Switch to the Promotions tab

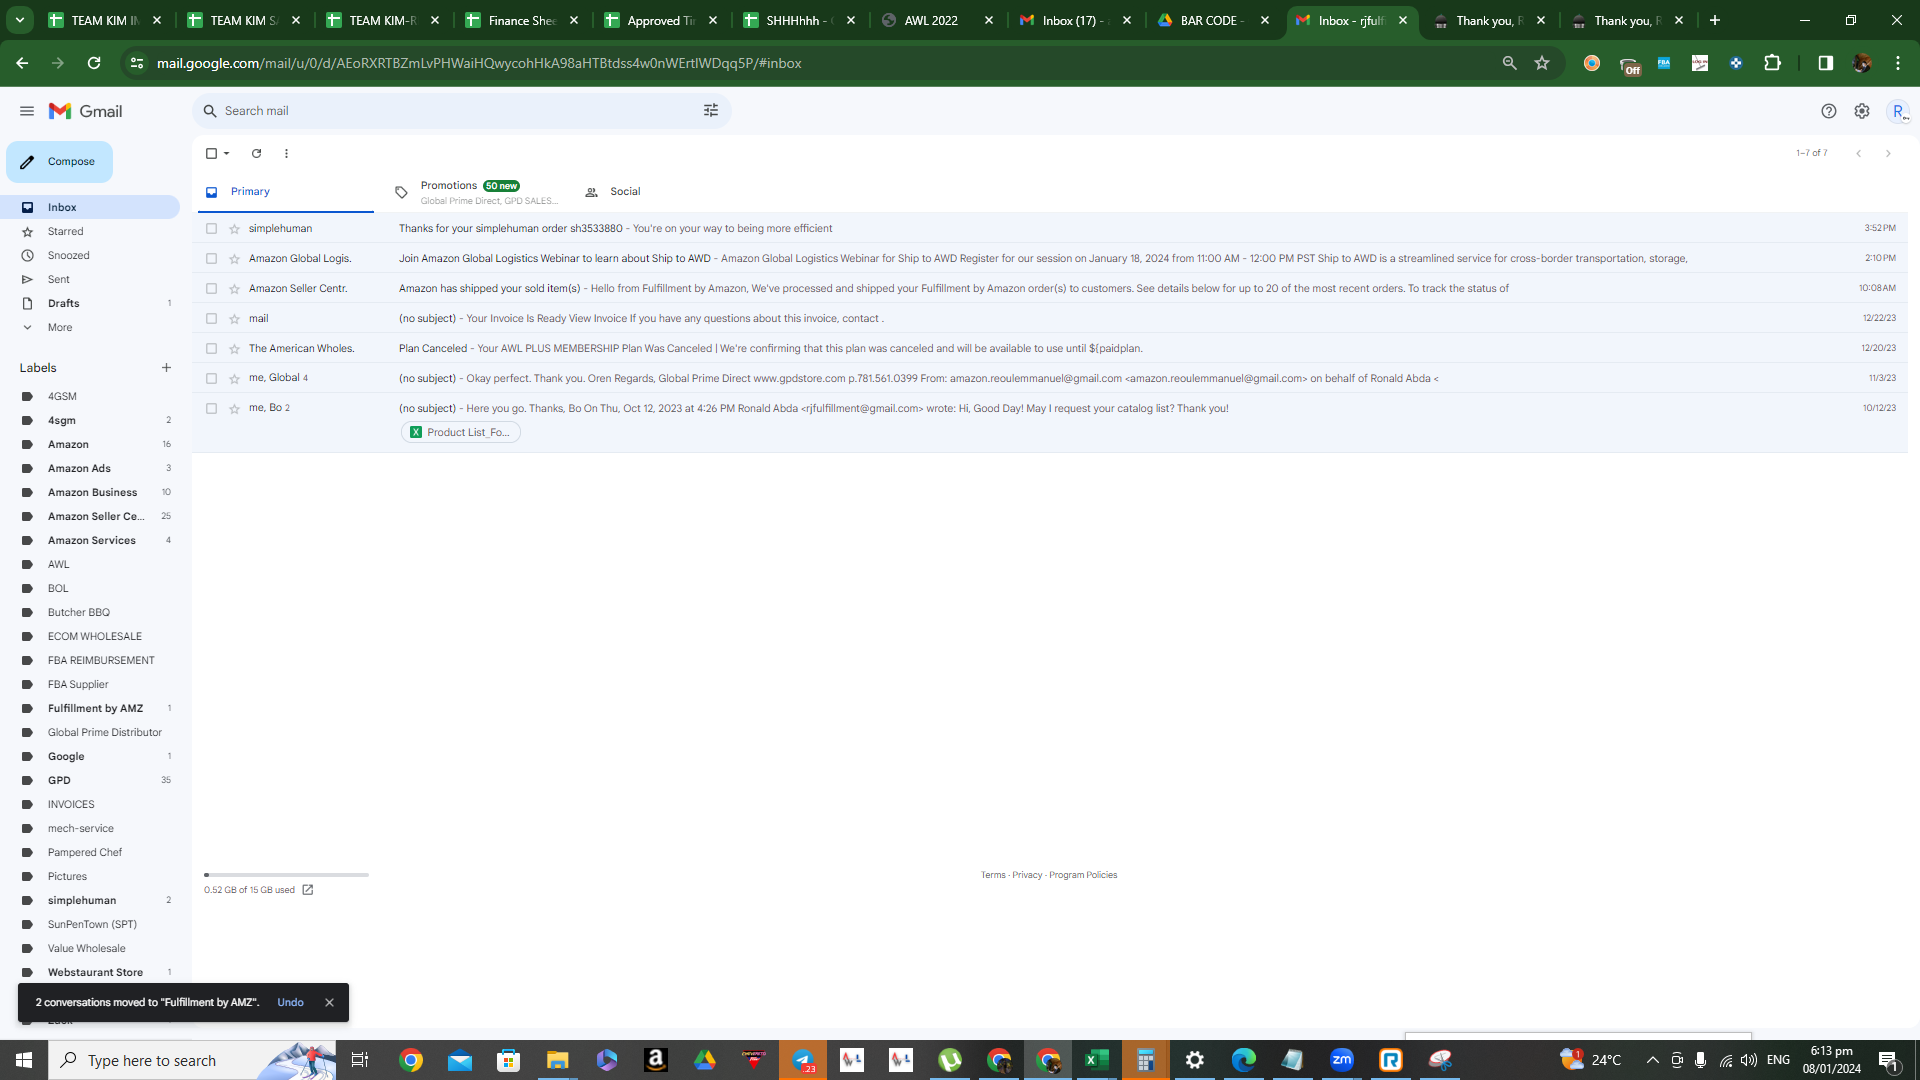pos(479,192)
